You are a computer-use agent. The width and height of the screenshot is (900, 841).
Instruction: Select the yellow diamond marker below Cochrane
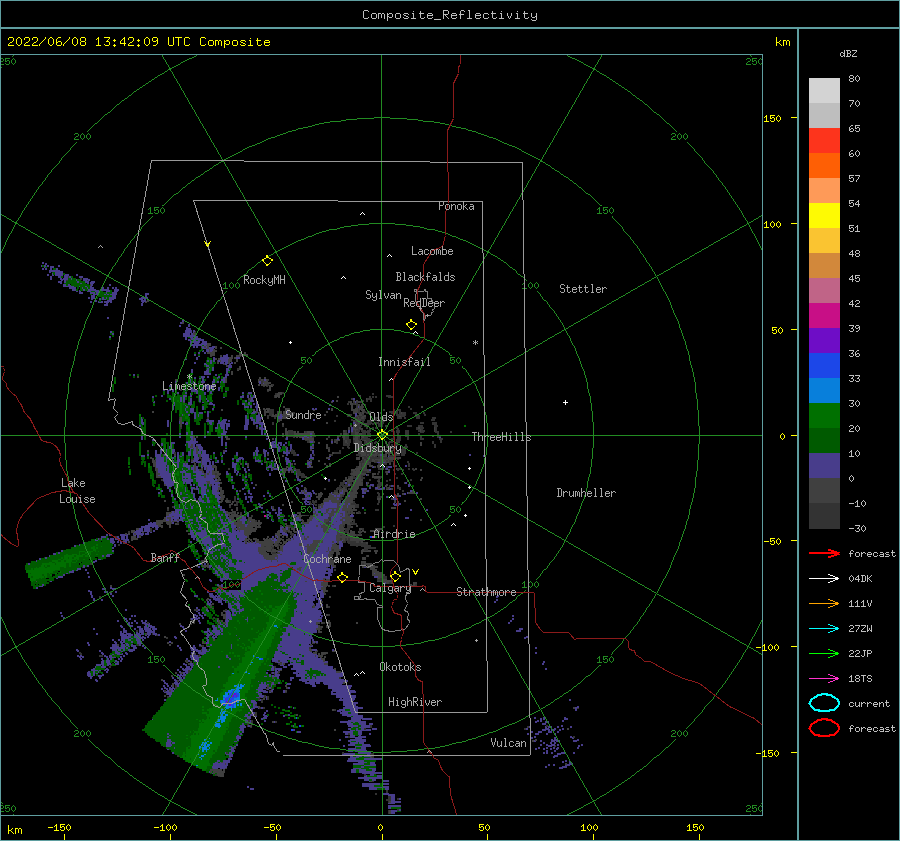(x=342, y=577)
